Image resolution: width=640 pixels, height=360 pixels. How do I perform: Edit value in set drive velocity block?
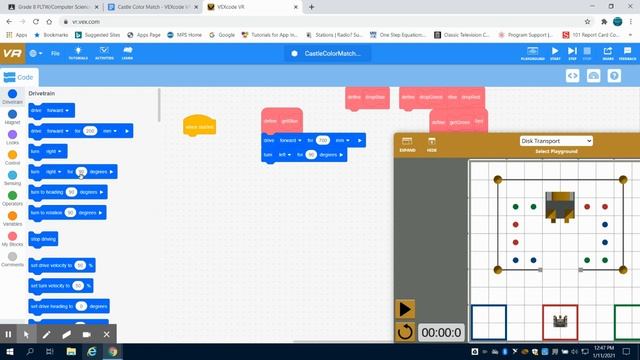pos(80,265)
